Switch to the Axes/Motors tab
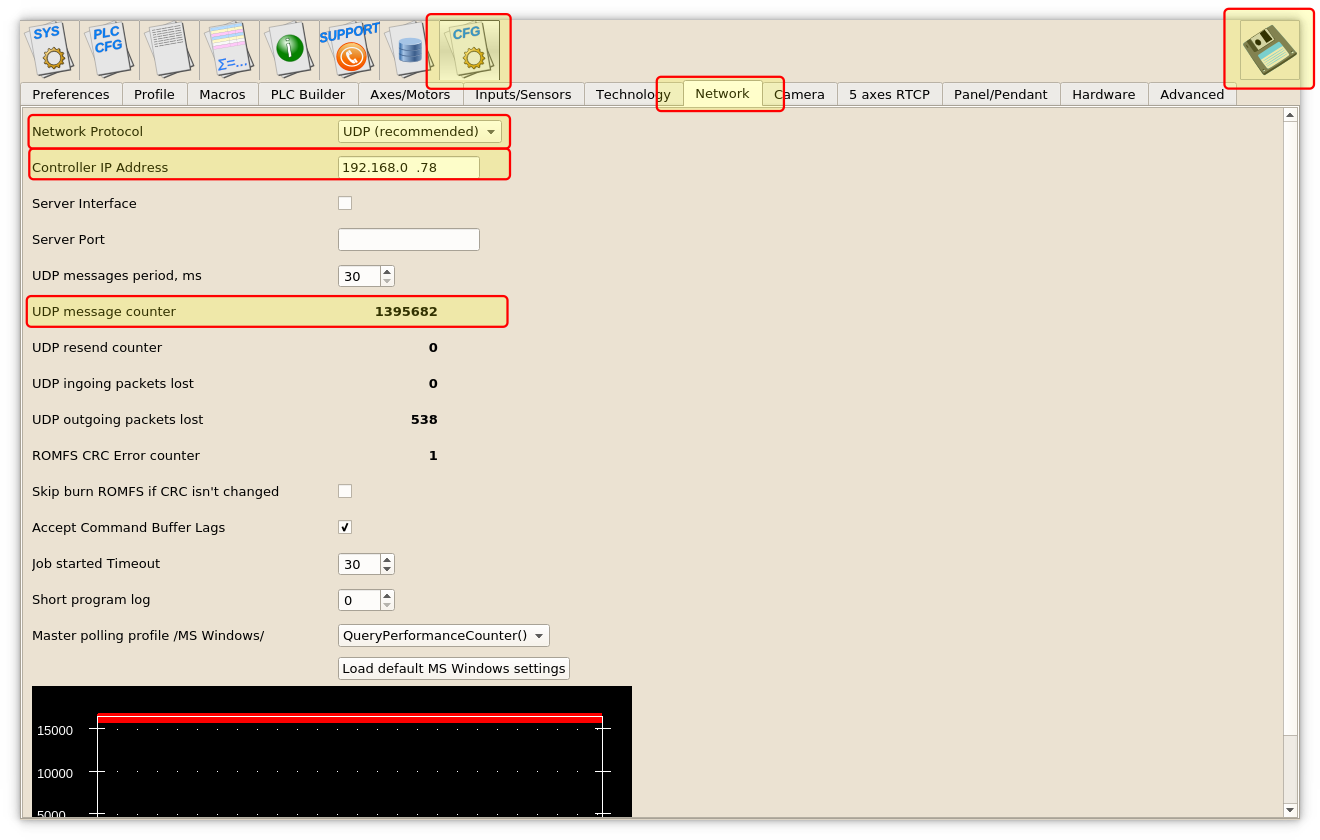This screenshot has width=1320, height=840. pos(410,94)
